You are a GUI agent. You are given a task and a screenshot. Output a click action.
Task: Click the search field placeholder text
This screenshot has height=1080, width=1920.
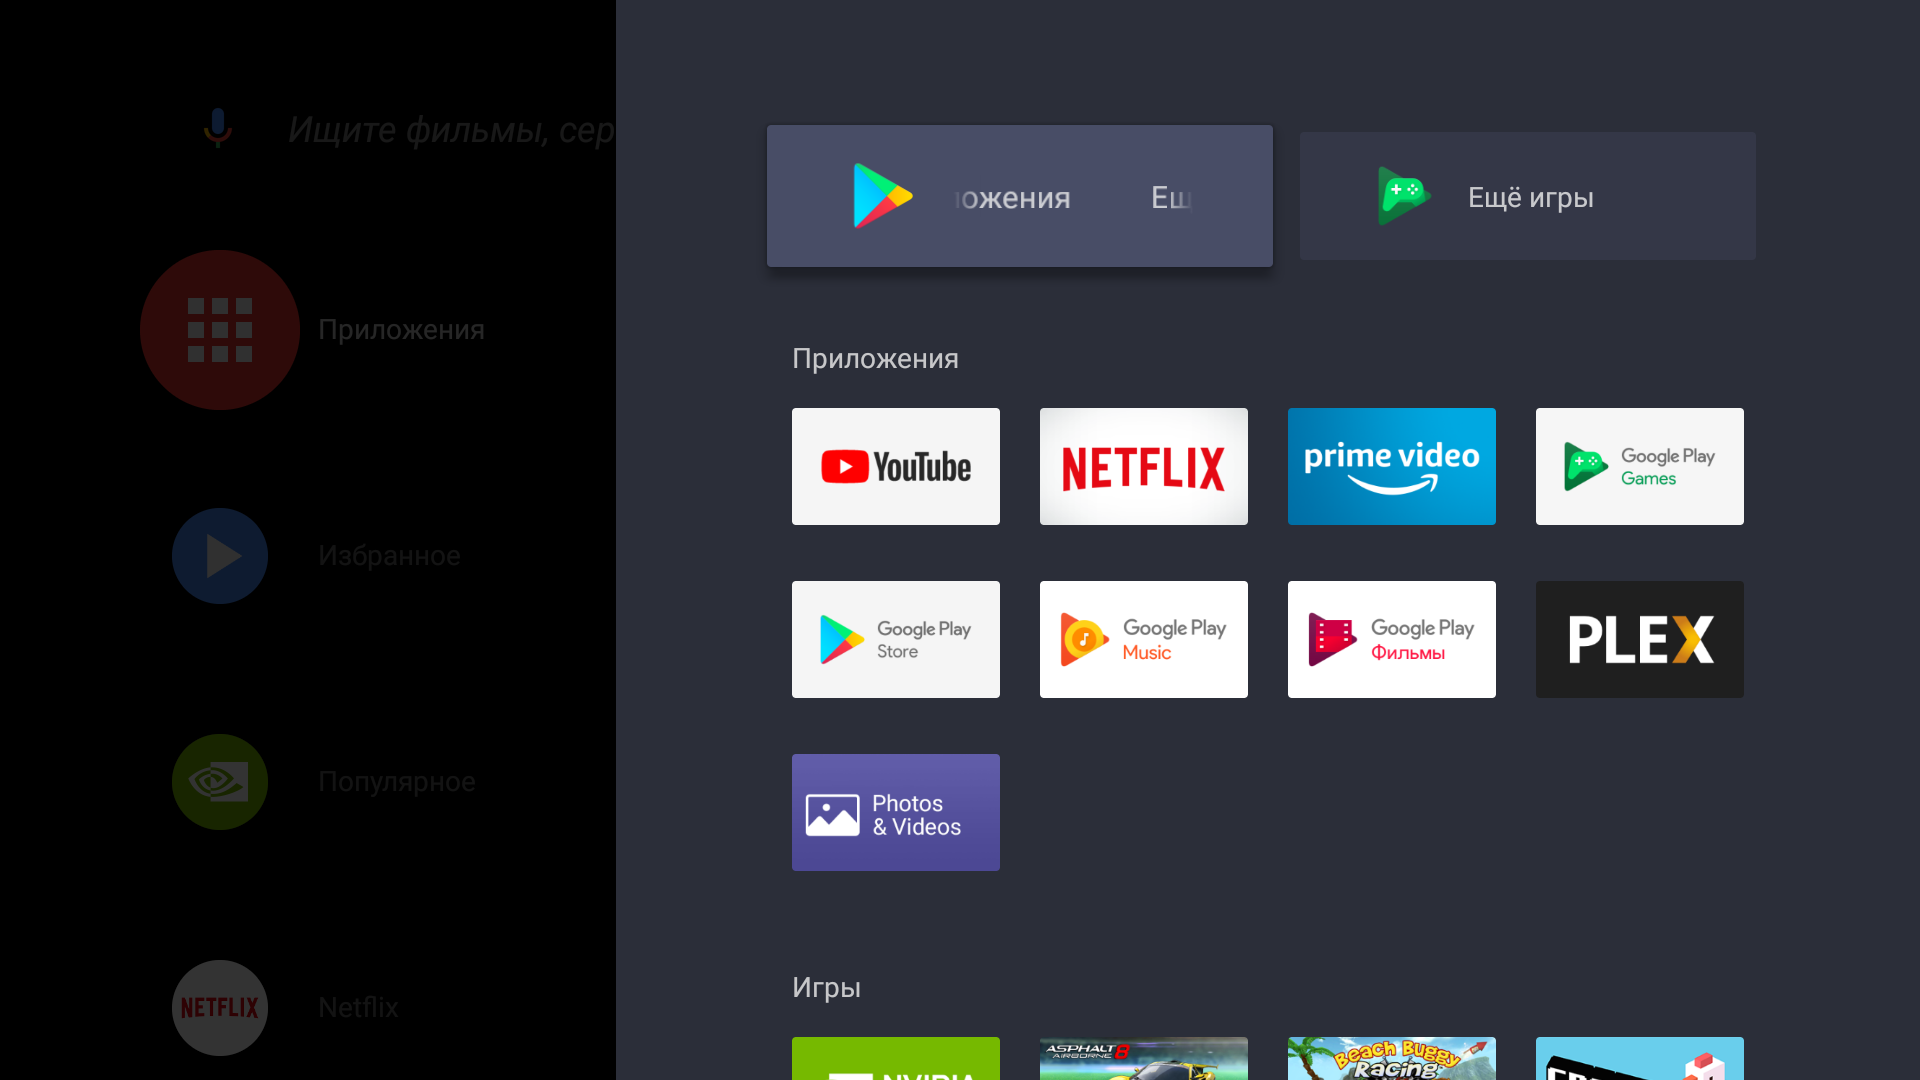click(450, 130)
